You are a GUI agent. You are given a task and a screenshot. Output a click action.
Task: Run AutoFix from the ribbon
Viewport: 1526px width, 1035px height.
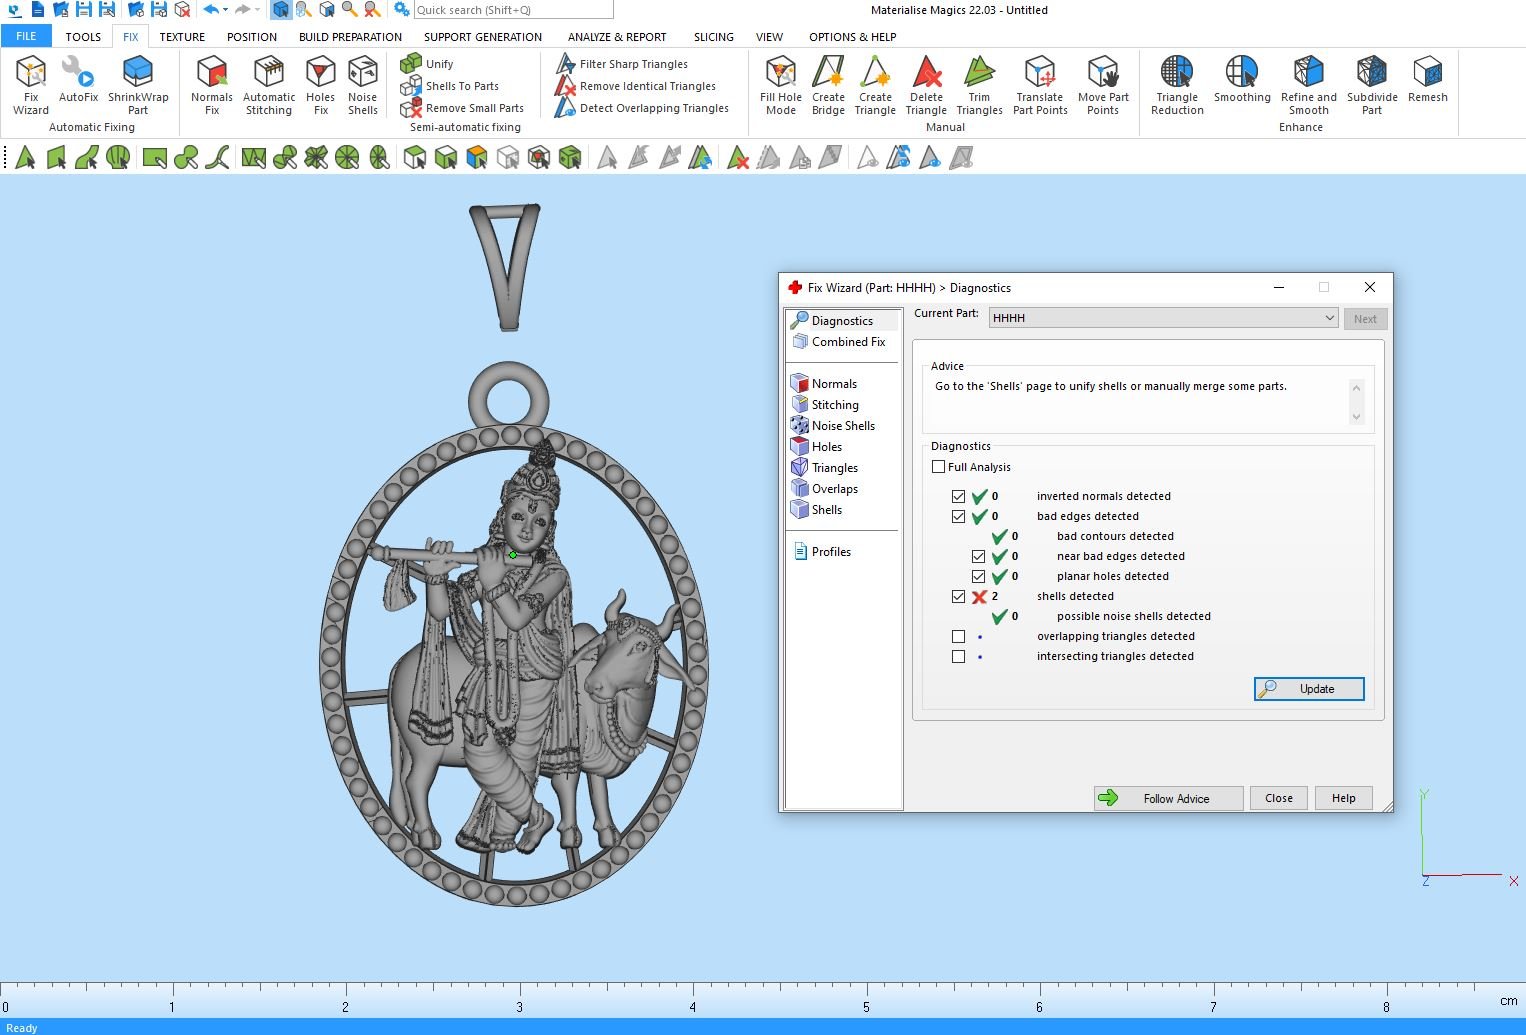78,80
